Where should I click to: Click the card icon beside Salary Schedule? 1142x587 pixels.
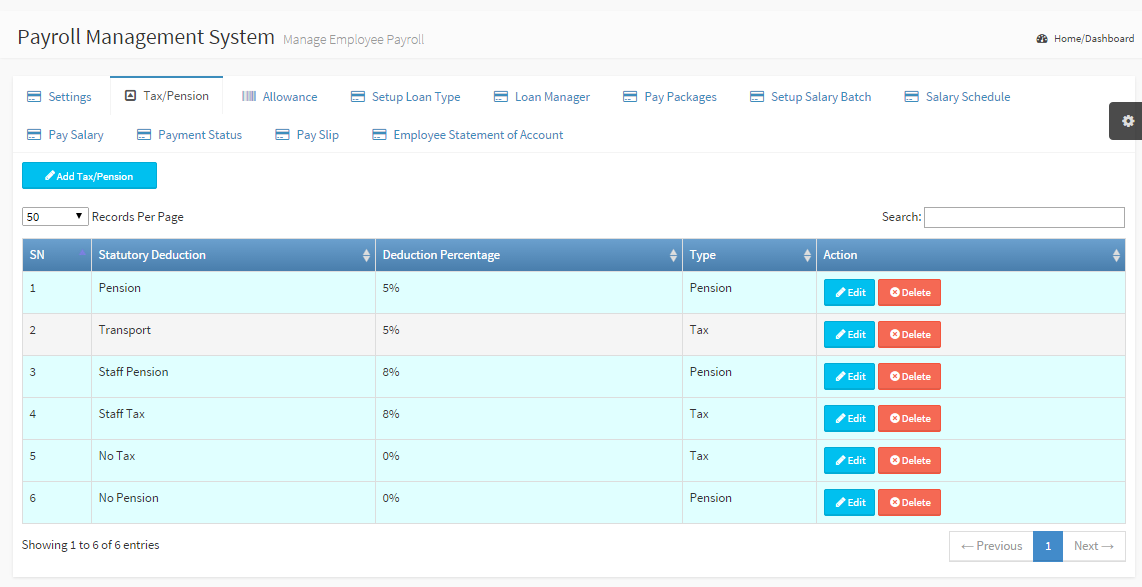tap(911, 97)
